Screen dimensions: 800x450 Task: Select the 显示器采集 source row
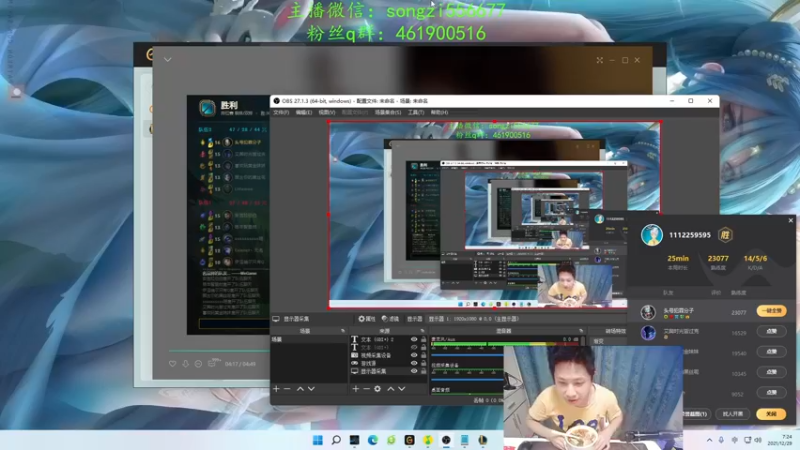point(388,371)
